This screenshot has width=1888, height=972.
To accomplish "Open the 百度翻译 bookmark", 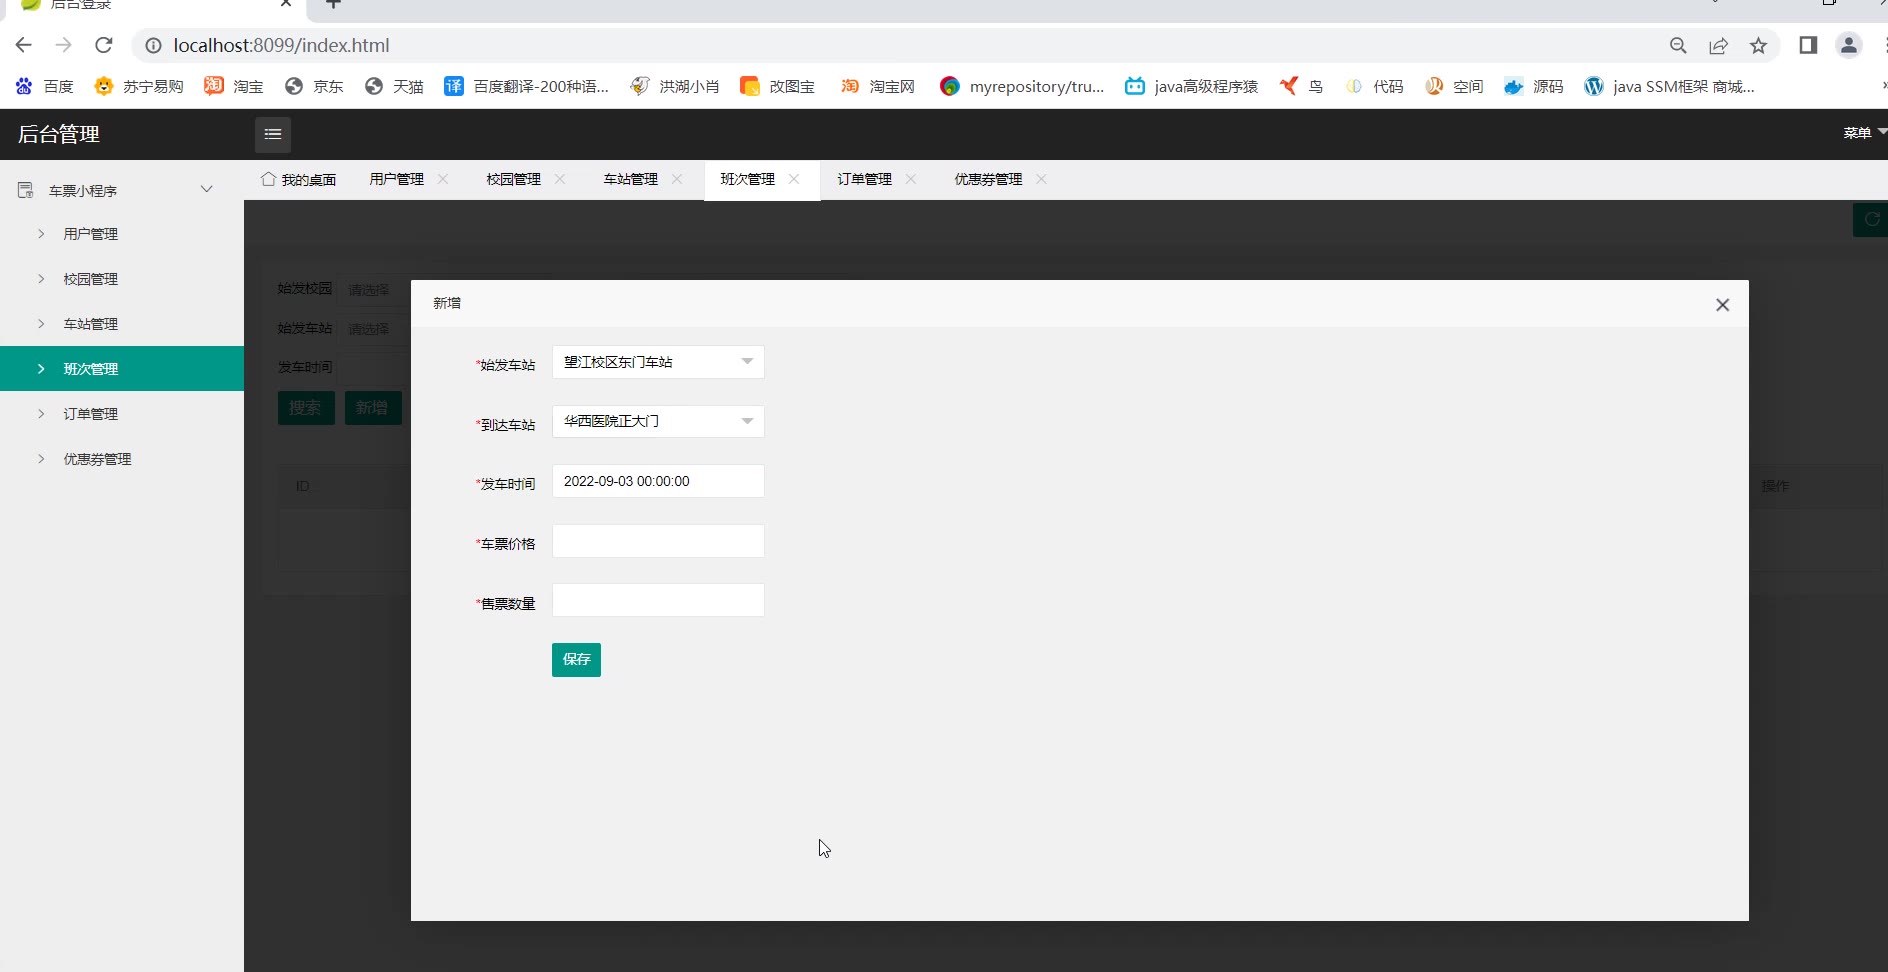I will (526, 86).
